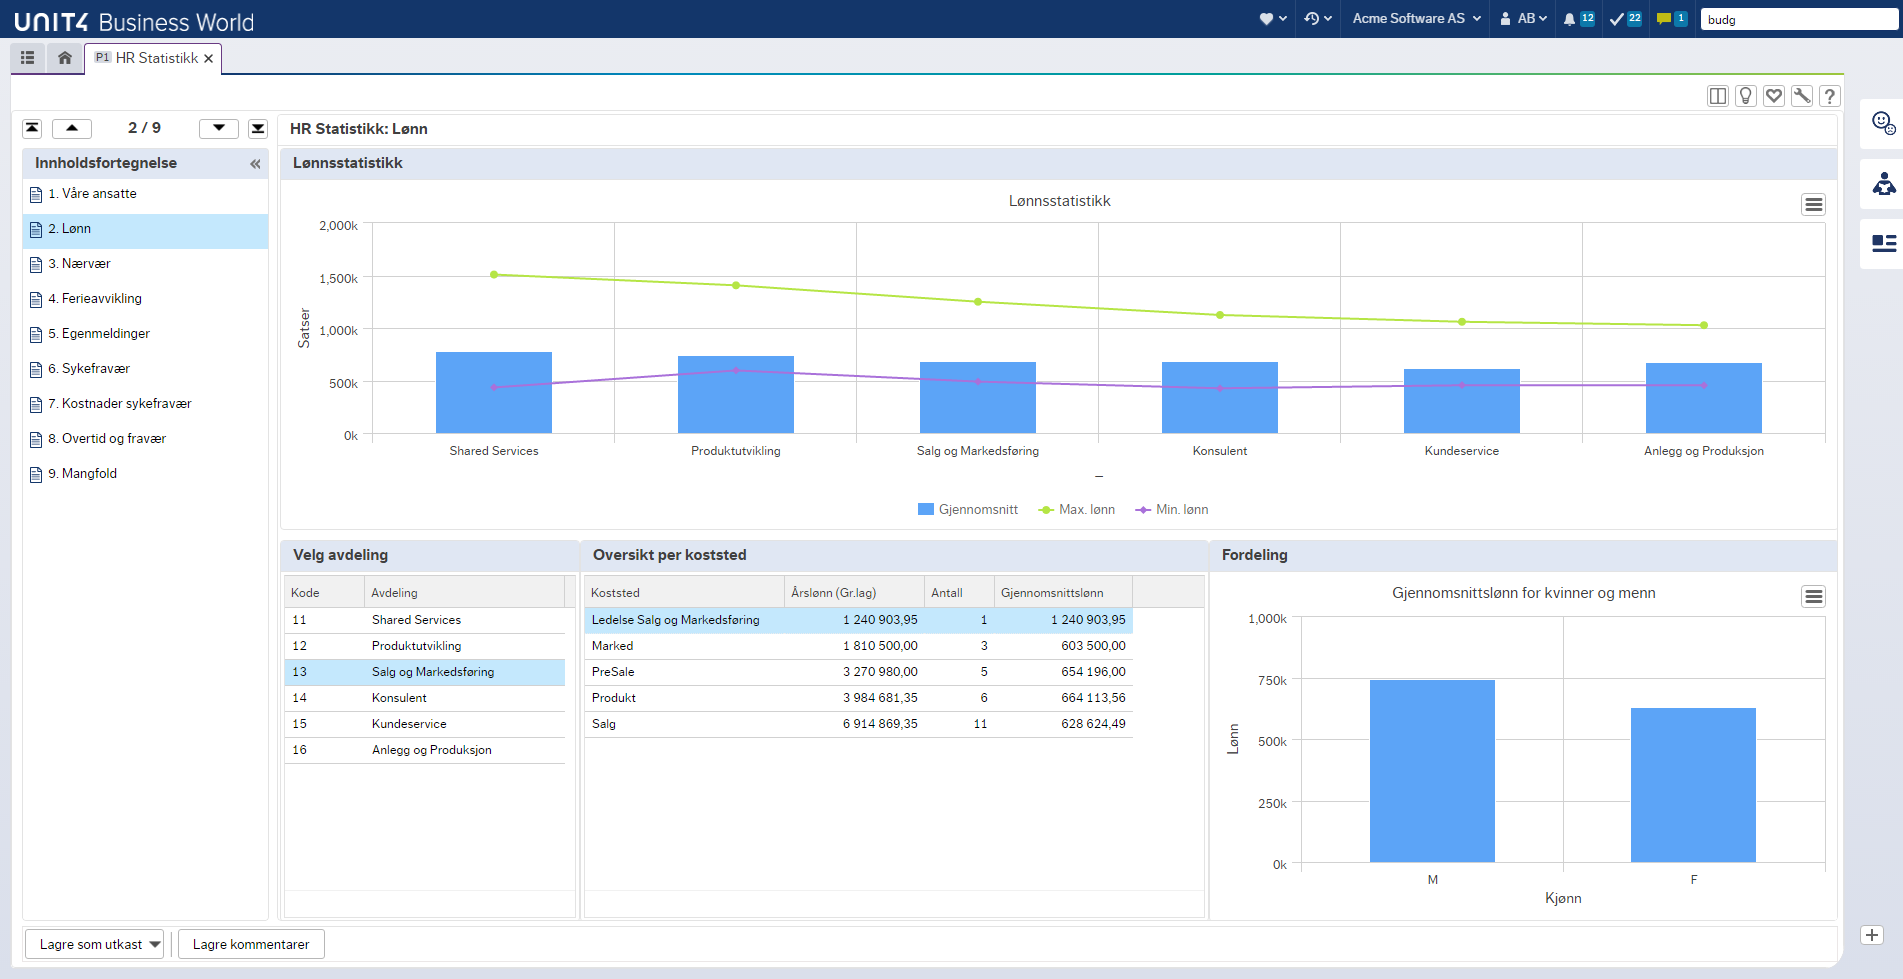Screen dimensions: 1903x979
Task: Toggle the split panel layout icon
Action: point(1718,96)
